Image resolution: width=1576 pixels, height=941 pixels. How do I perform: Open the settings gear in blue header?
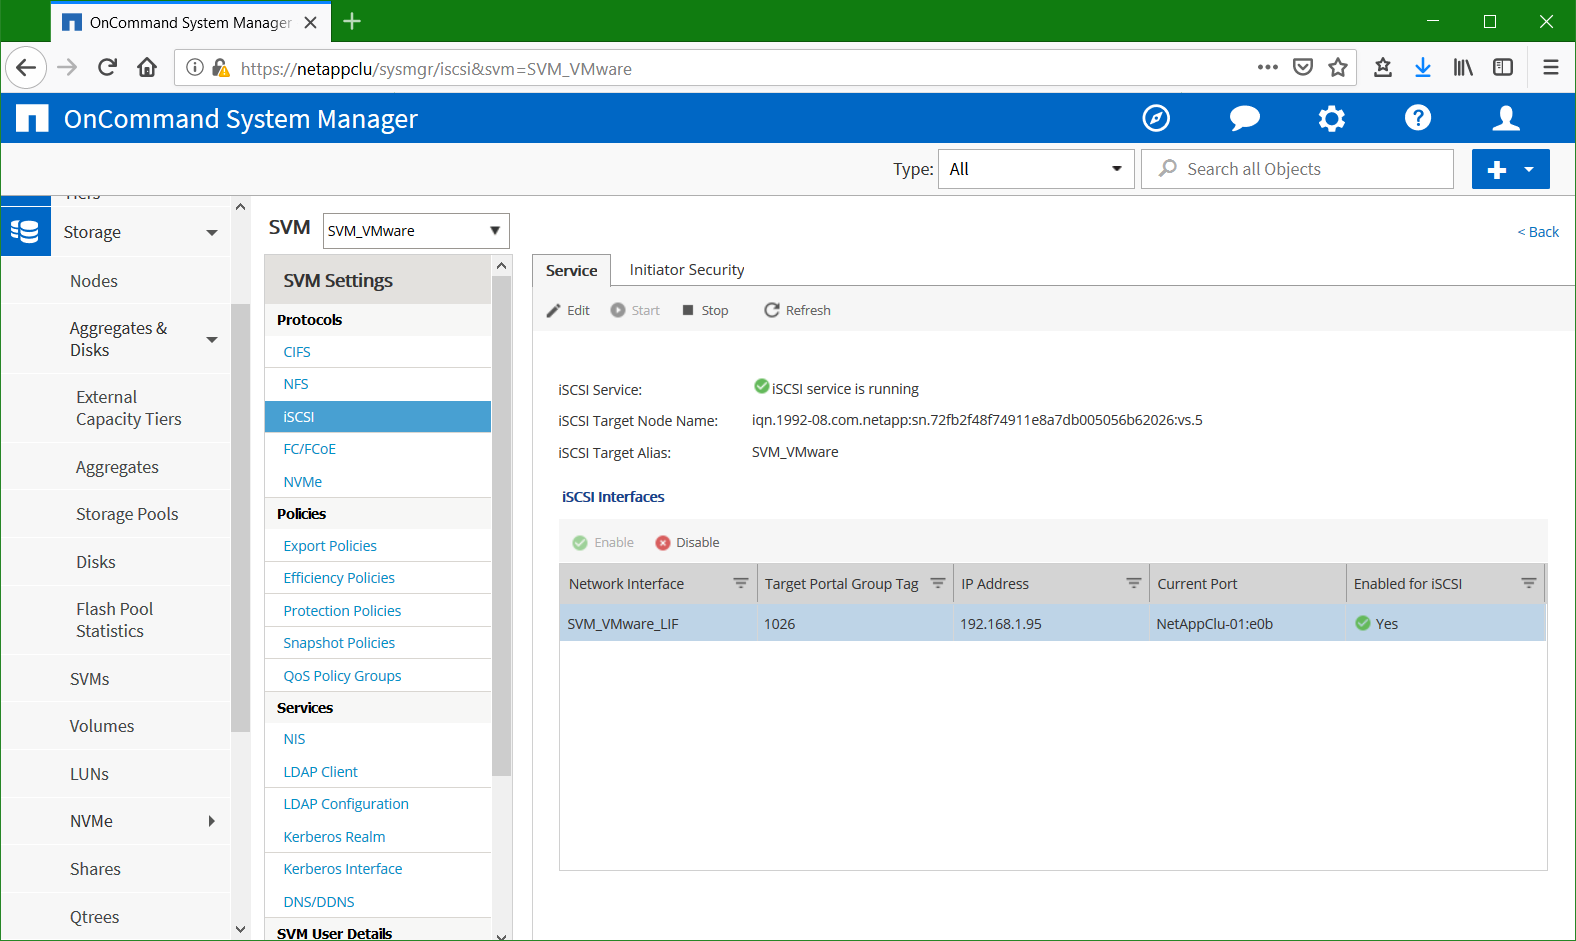click(1331, 119)
